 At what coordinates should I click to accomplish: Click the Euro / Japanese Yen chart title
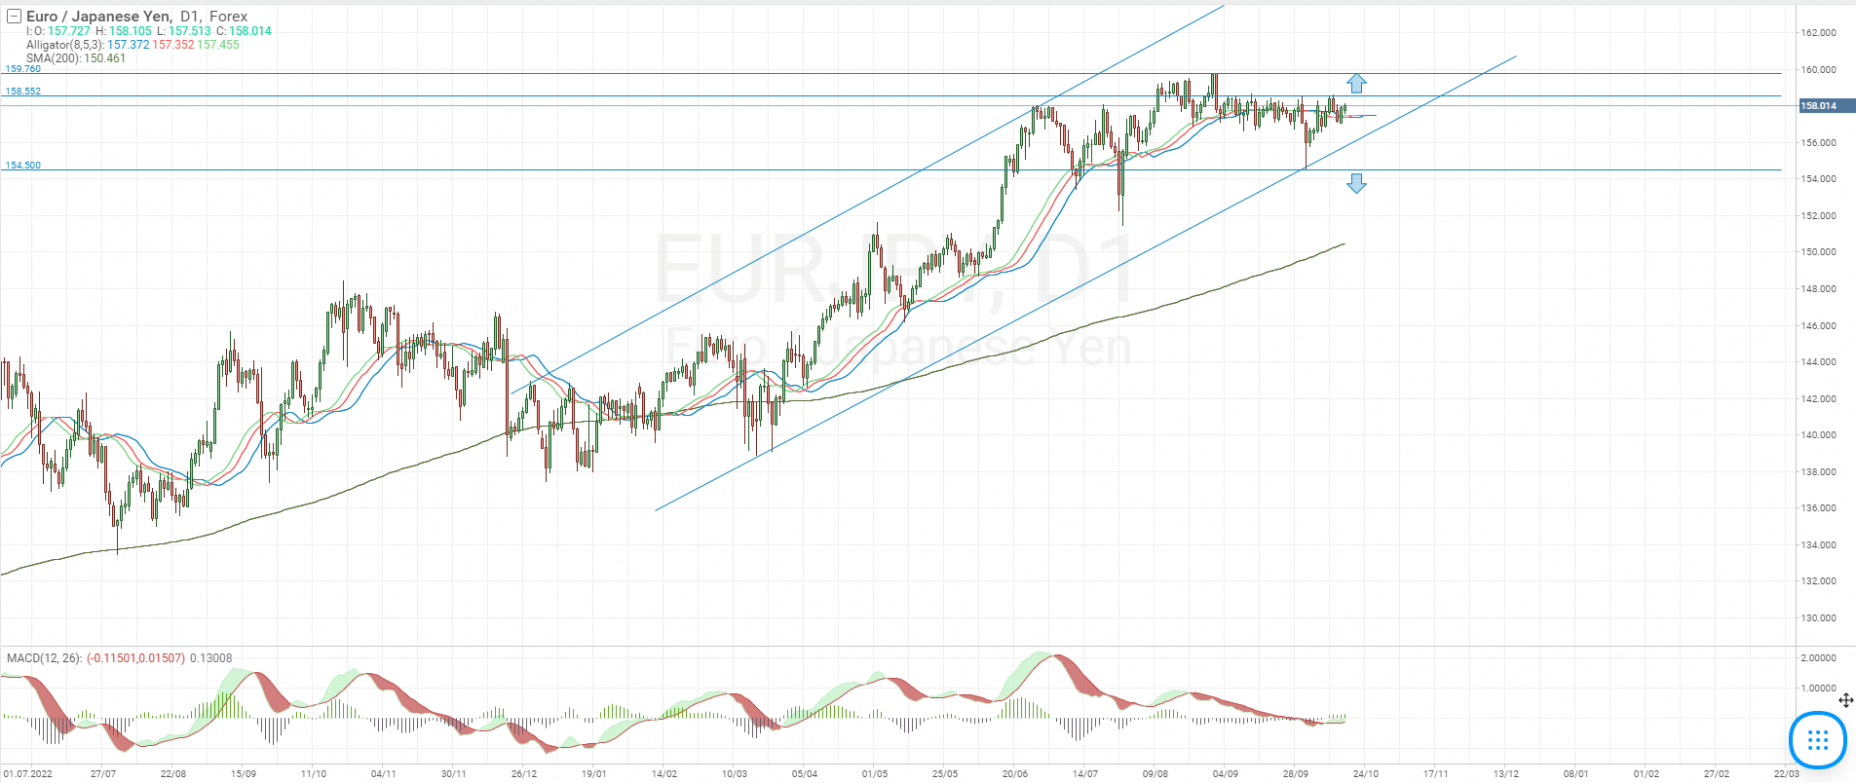(x=98, y=16)
